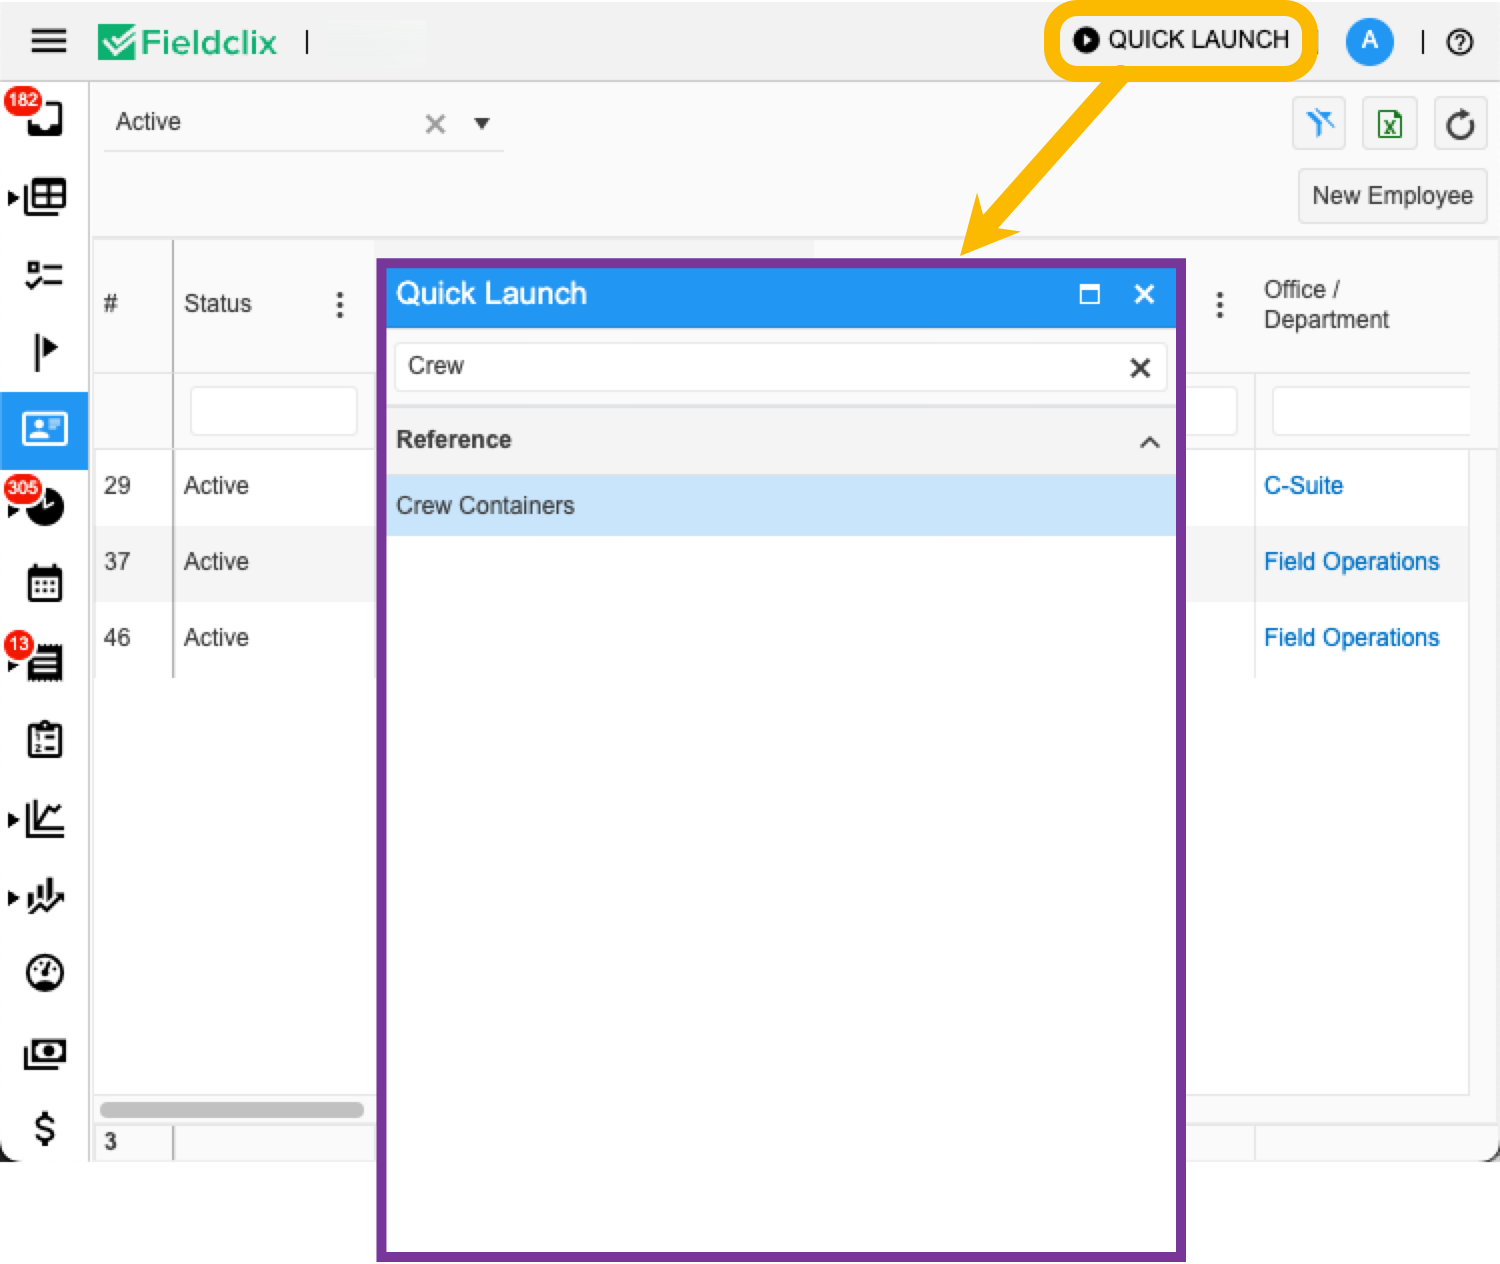Collapse the Reference section
This screenshot has width=1500, height=1264.
(1150, 442)
